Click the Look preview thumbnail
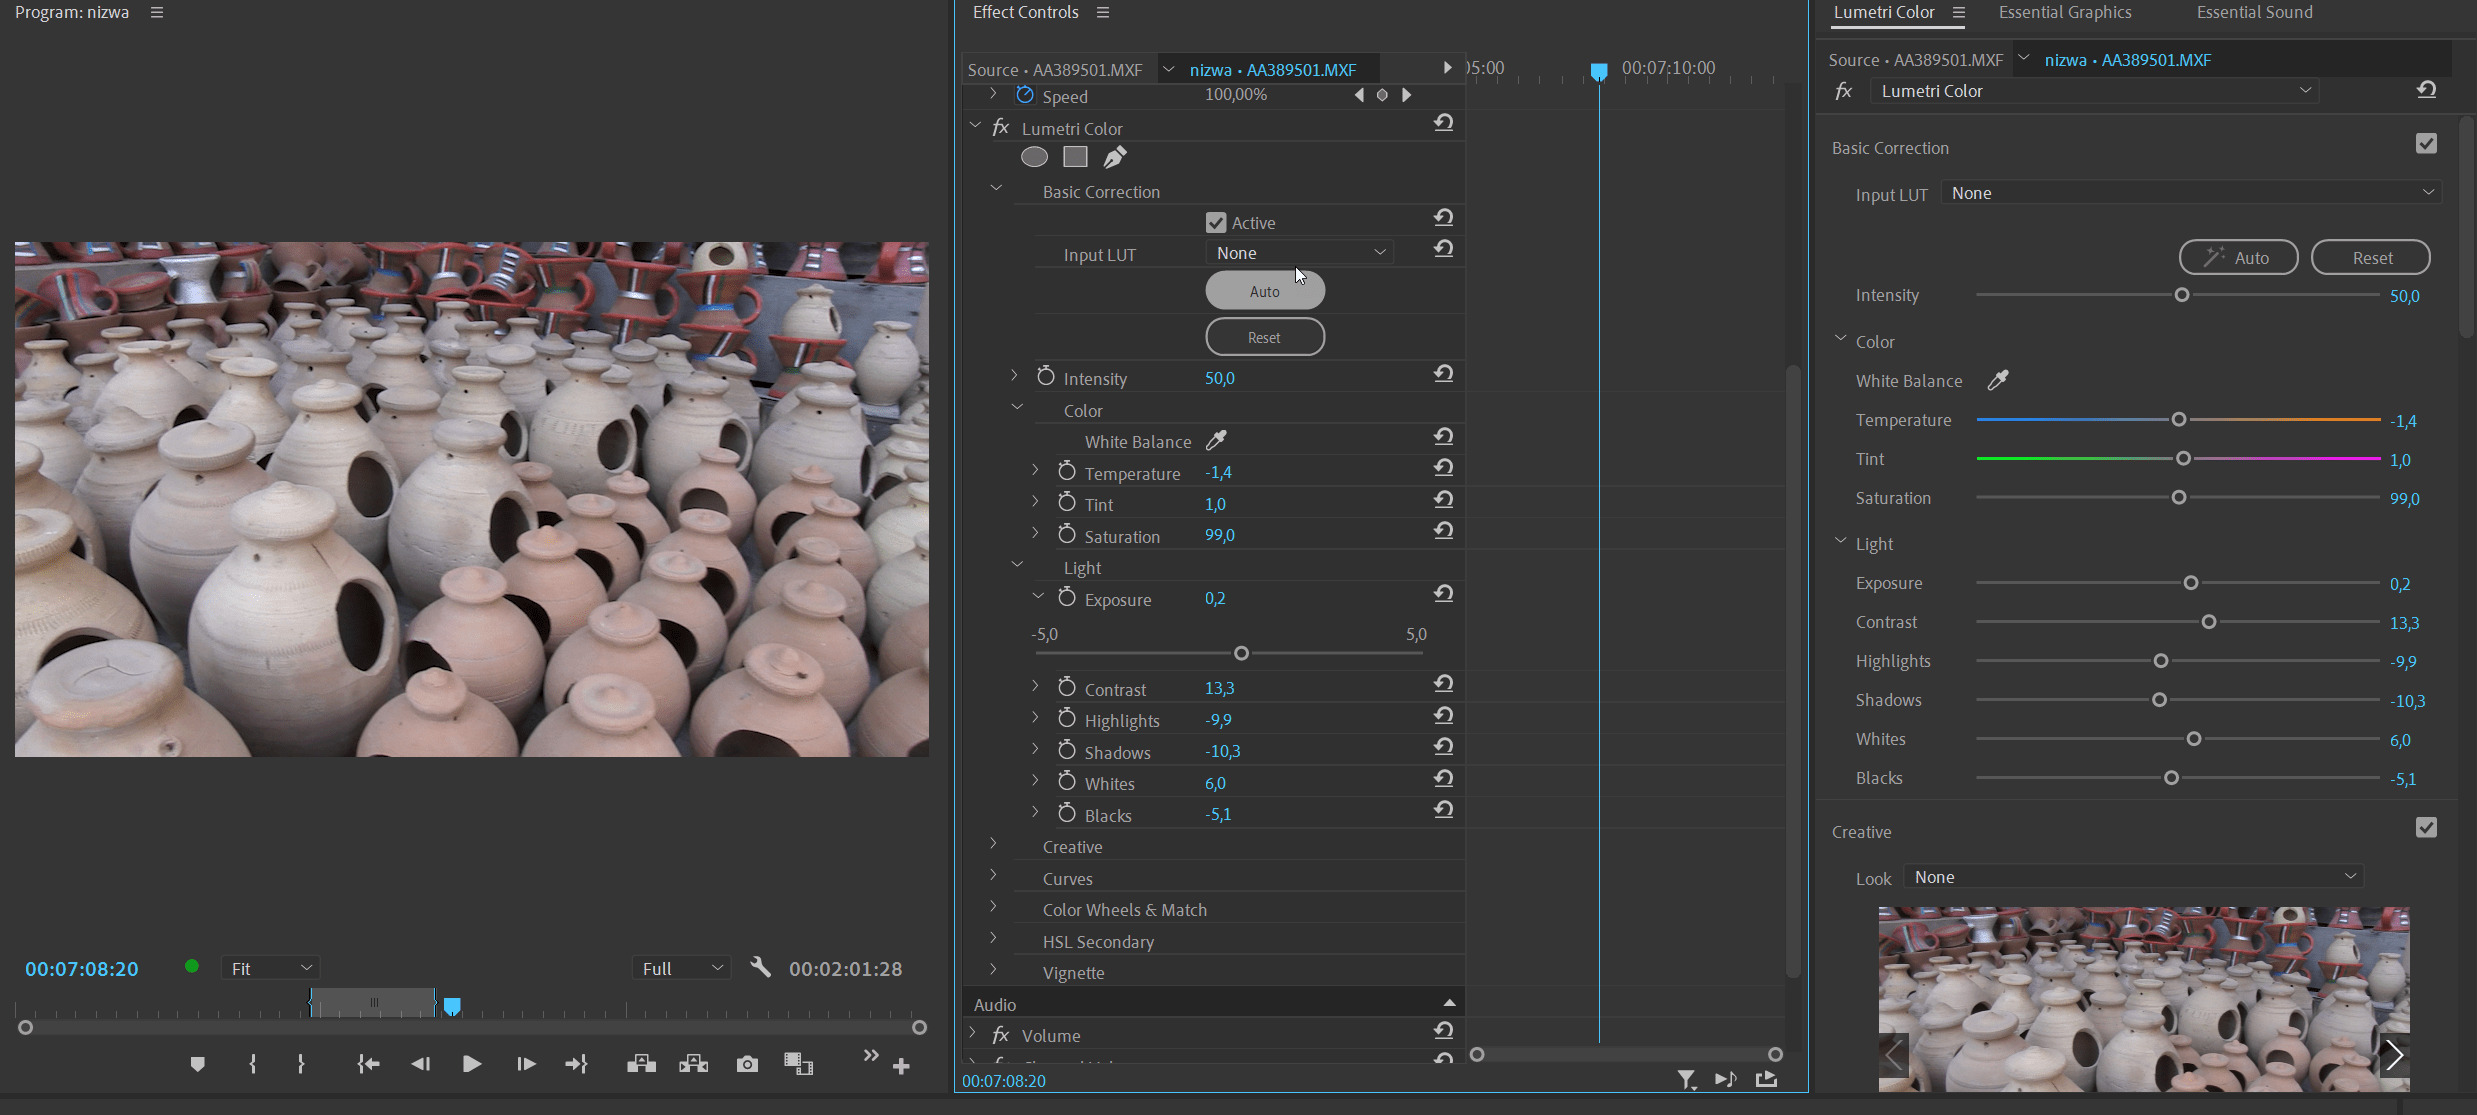 pyautogui.click(x=2143, y=998)
